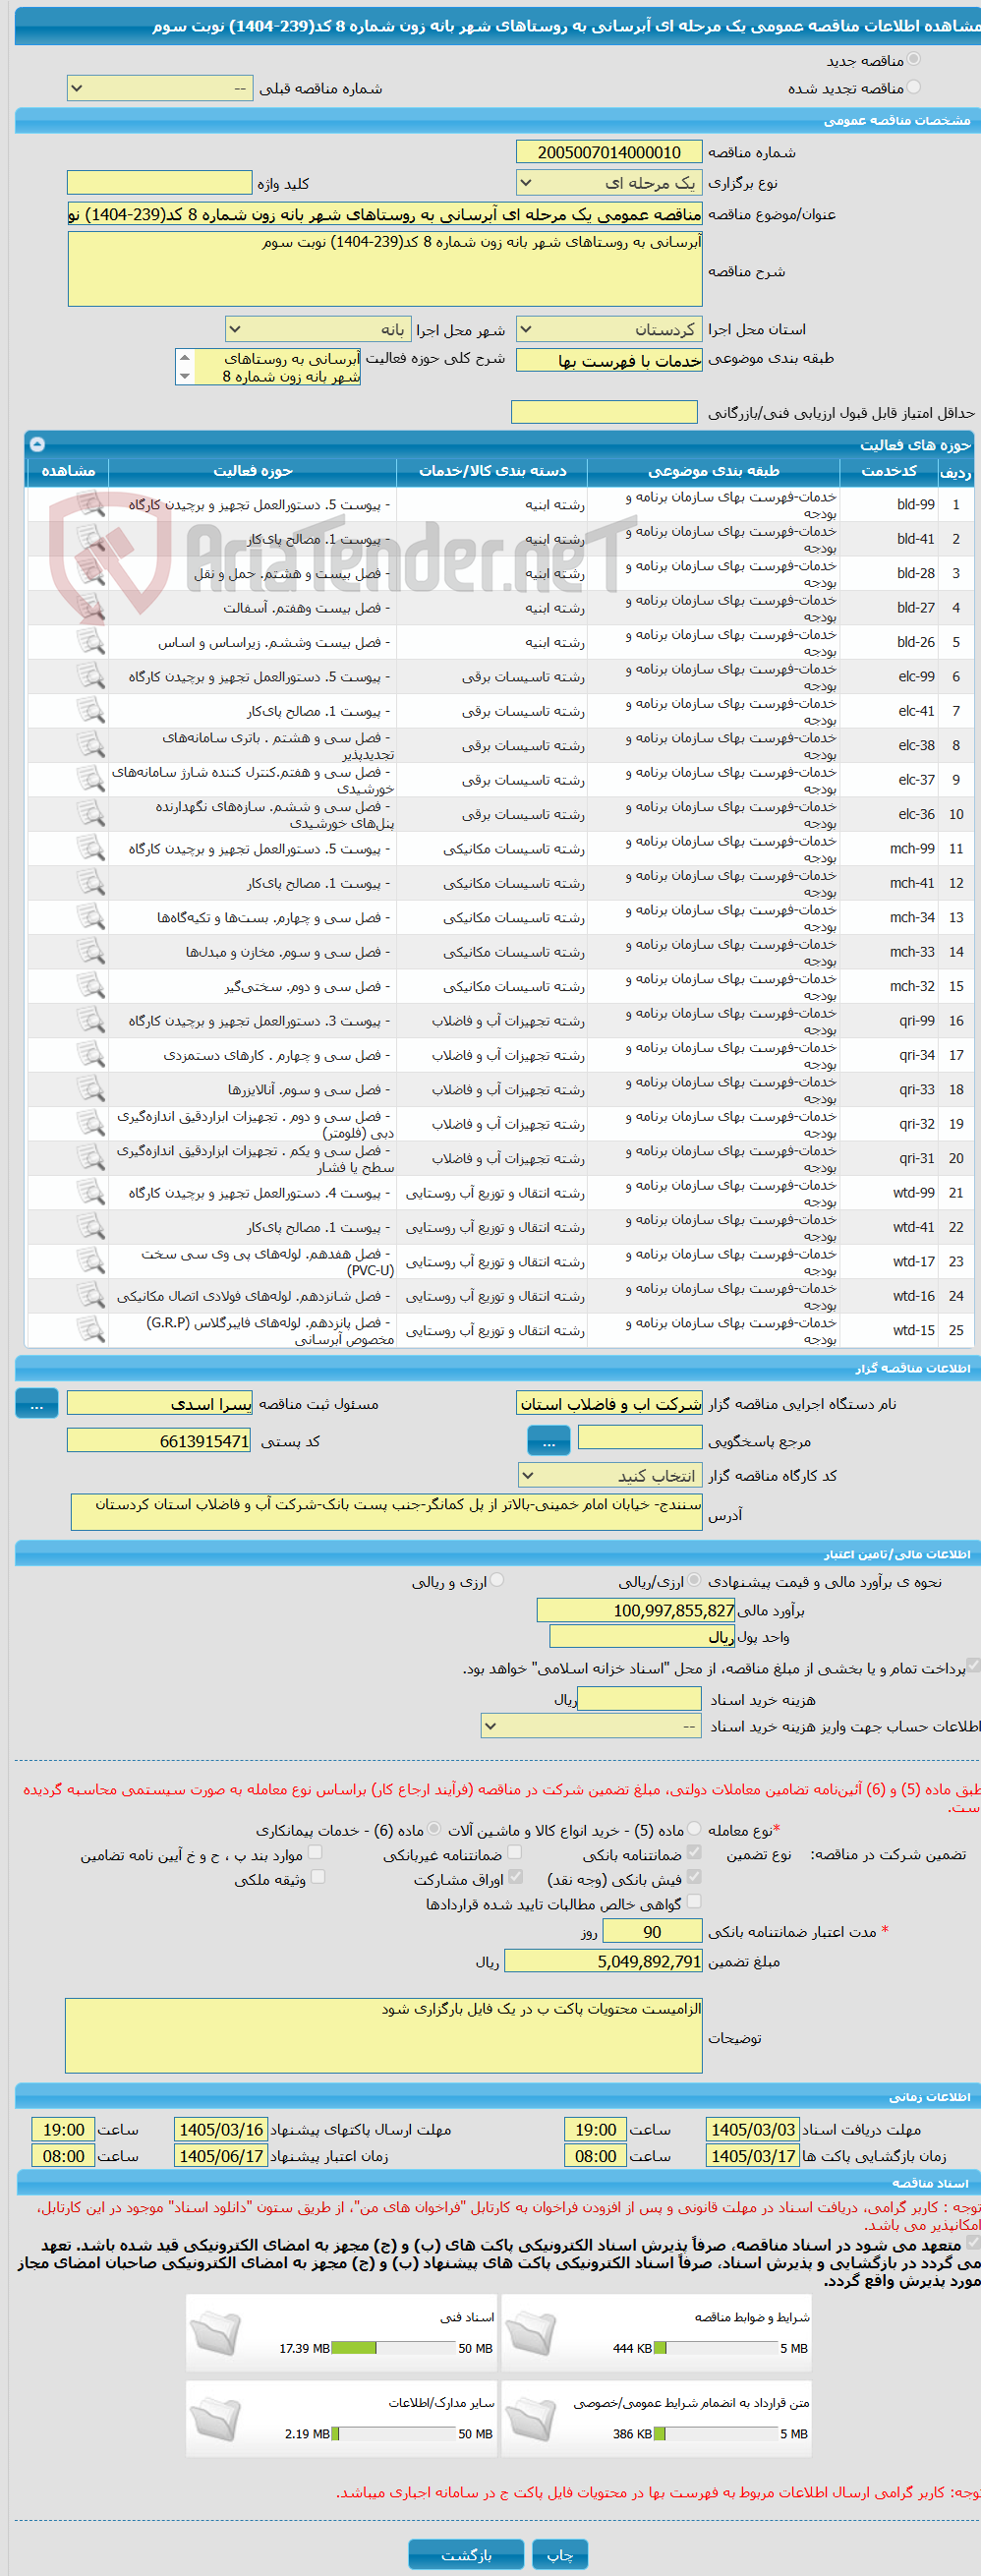
Task: Click the return button
Action: (466, 2555)
